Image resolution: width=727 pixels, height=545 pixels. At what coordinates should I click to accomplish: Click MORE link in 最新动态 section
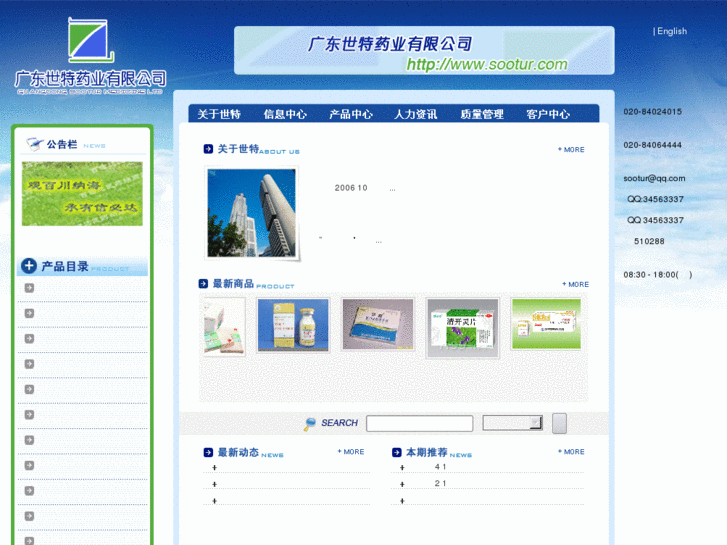point(351,451)
